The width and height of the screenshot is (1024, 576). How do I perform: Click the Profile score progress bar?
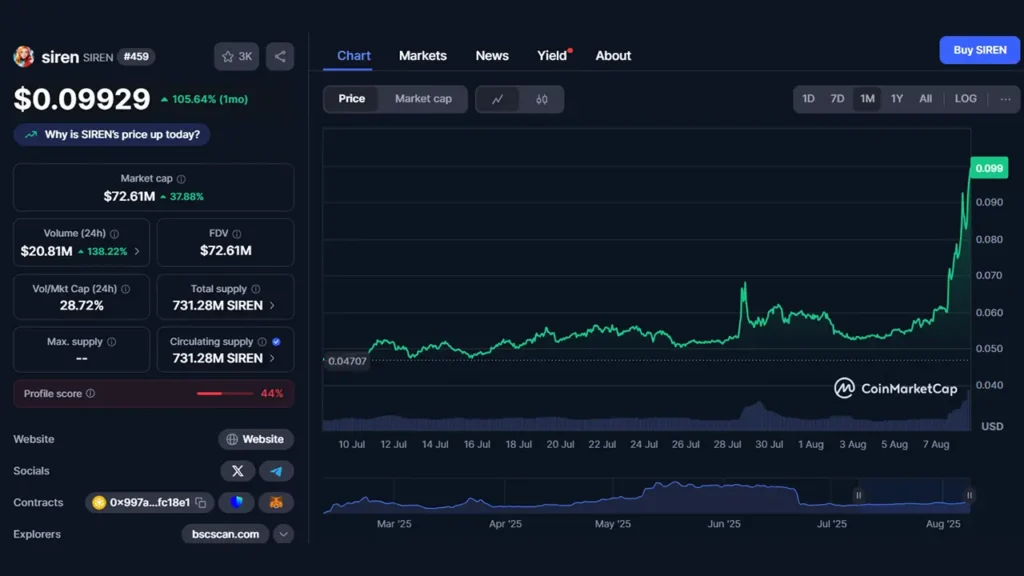coord(225,394)
